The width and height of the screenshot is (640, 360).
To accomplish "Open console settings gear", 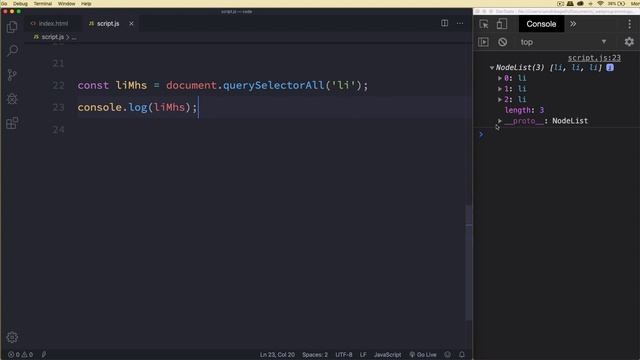I will tap(629, 42).
